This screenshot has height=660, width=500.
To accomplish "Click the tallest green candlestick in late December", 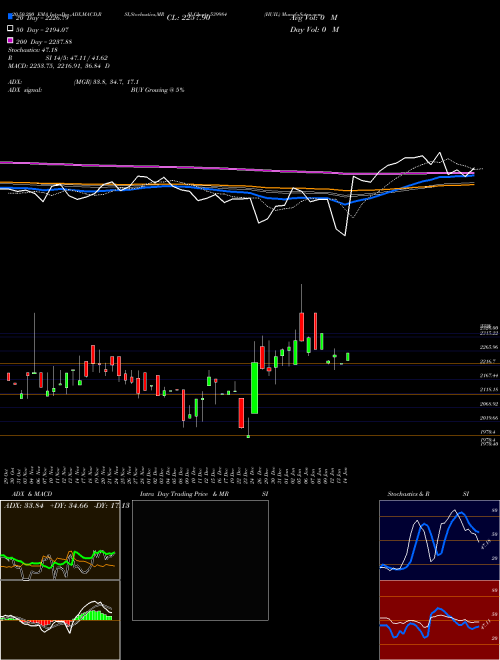I will point(255,388).
